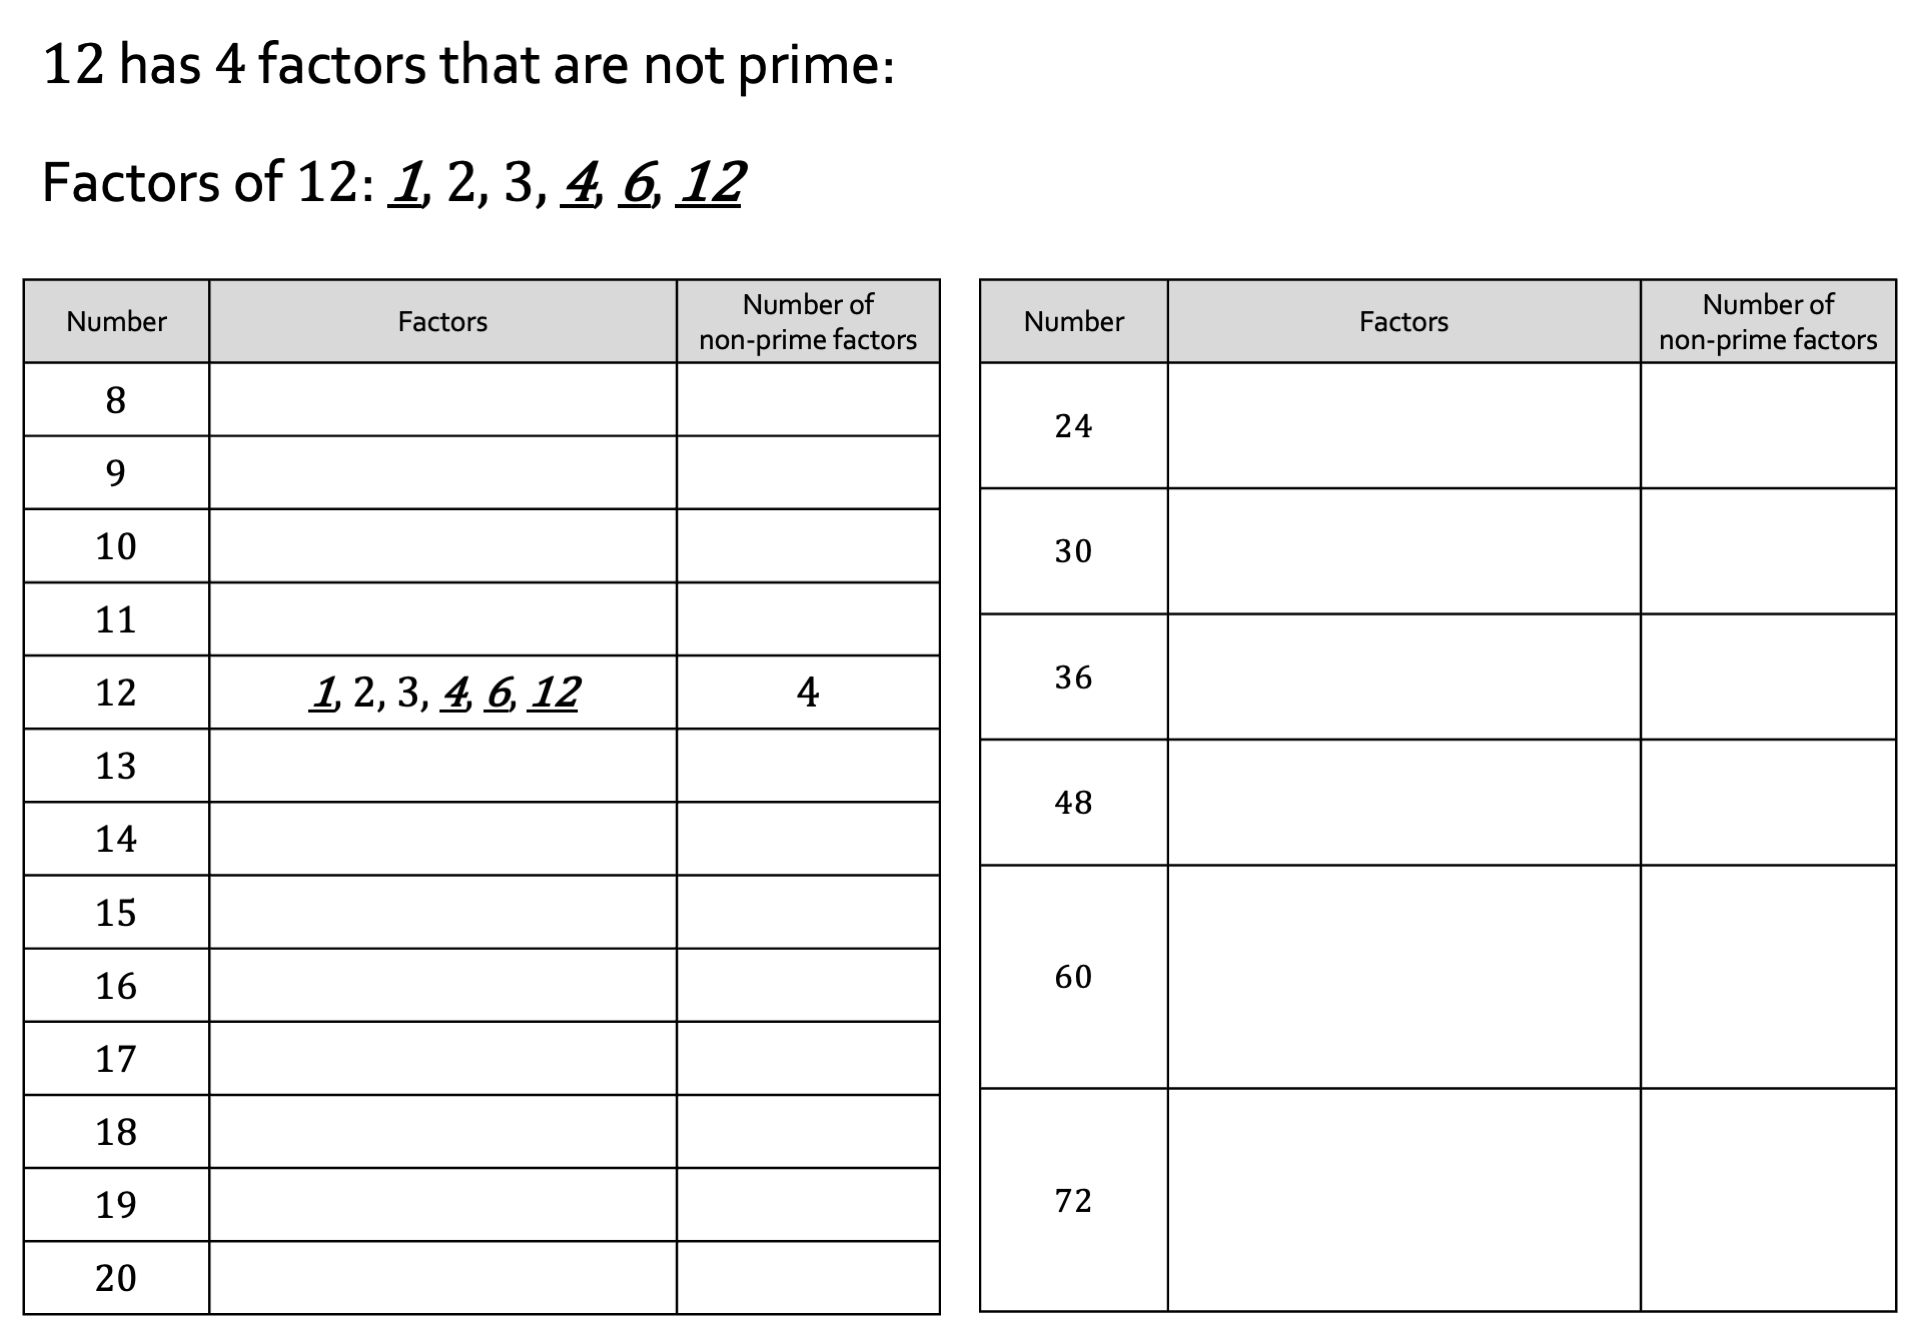This screenshot has height=1329, width=1920.
Task: Select the Factors cell for number 18
Action: tap(443, 1131)
